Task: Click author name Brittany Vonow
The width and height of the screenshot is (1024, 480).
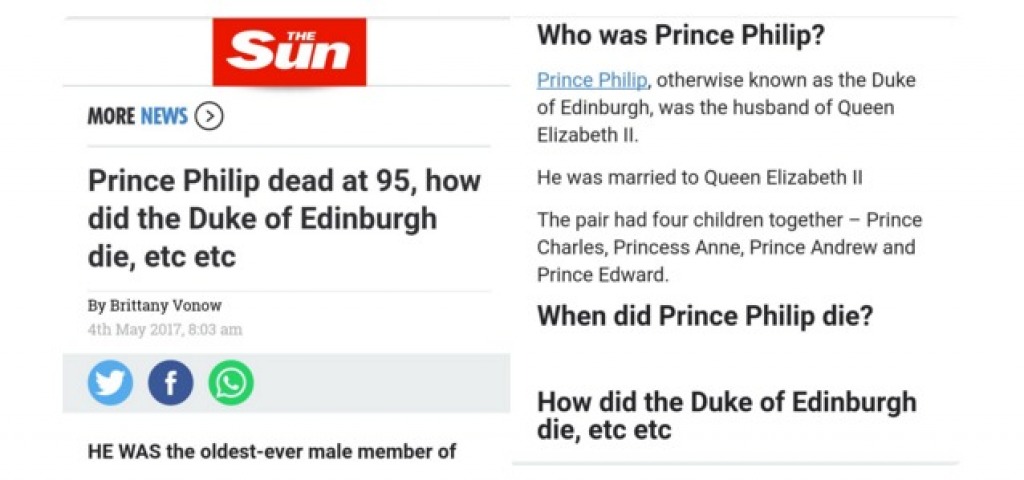Action: [x=166, y=305]
